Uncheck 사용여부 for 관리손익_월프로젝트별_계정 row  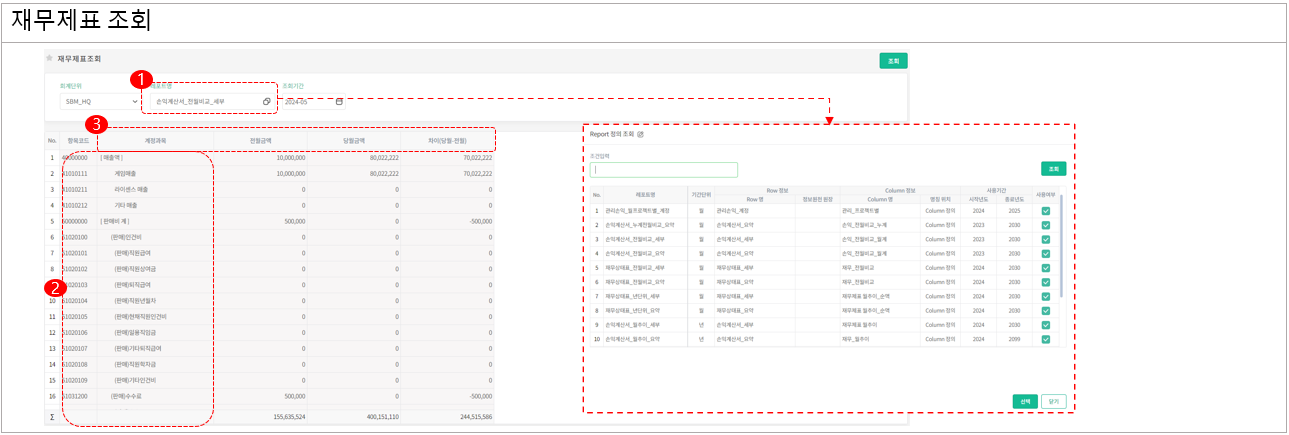(1045, 211)
